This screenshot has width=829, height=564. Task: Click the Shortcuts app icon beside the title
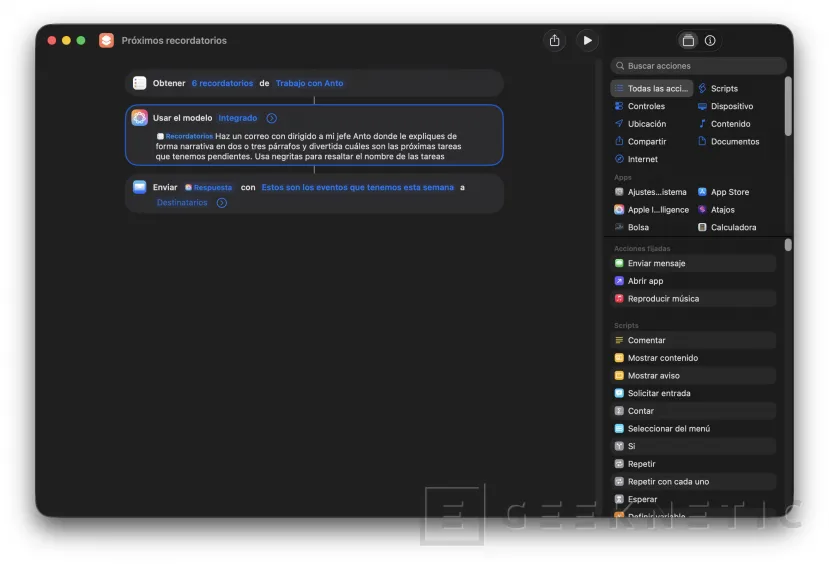106,41
